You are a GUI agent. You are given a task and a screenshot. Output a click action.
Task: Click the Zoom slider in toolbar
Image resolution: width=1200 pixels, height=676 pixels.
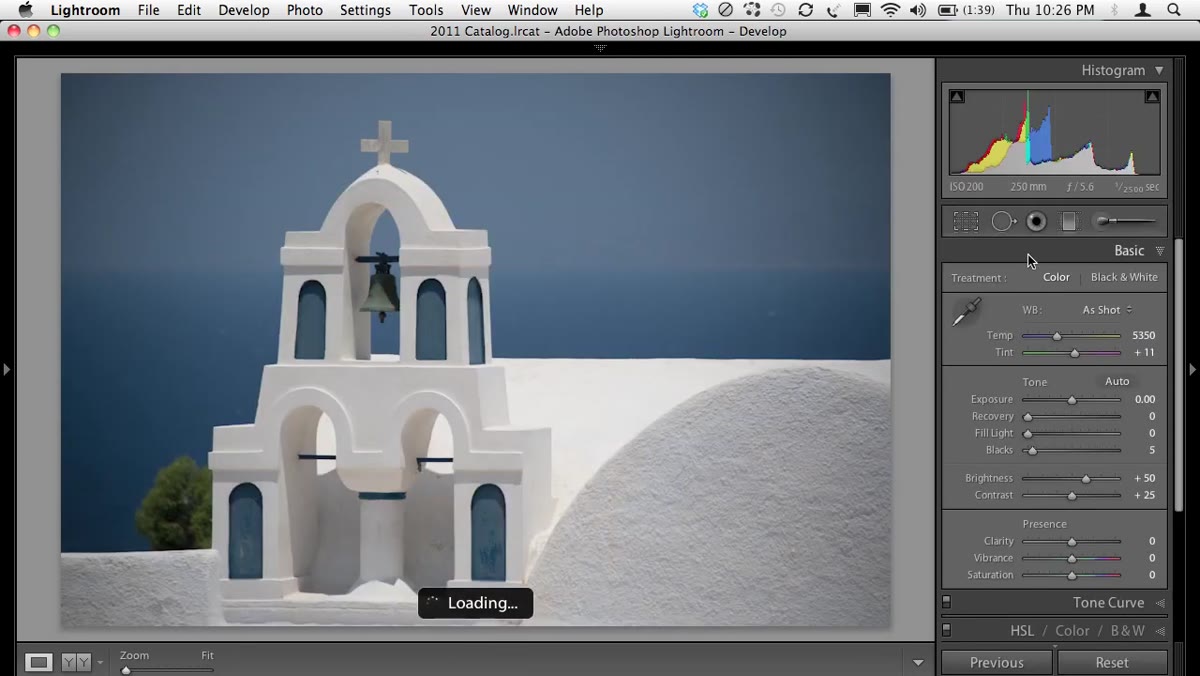pos(166,670)
